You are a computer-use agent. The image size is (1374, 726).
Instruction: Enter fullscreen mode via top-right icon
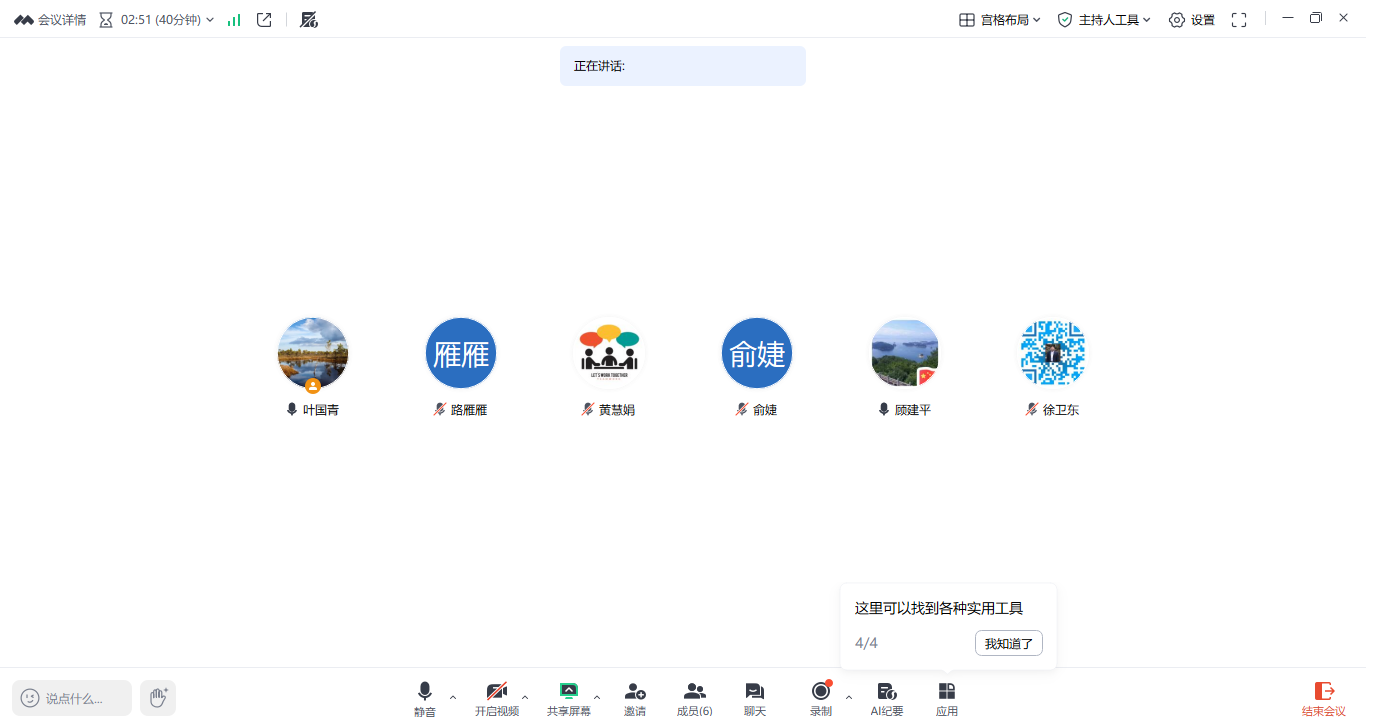tap(1239, 20)
